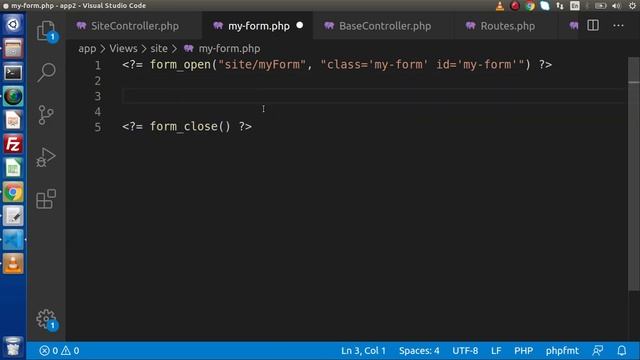Open the Ubuntu Dash home icon
The height and width of the screenshot is (360, 640).
[13, 24]
